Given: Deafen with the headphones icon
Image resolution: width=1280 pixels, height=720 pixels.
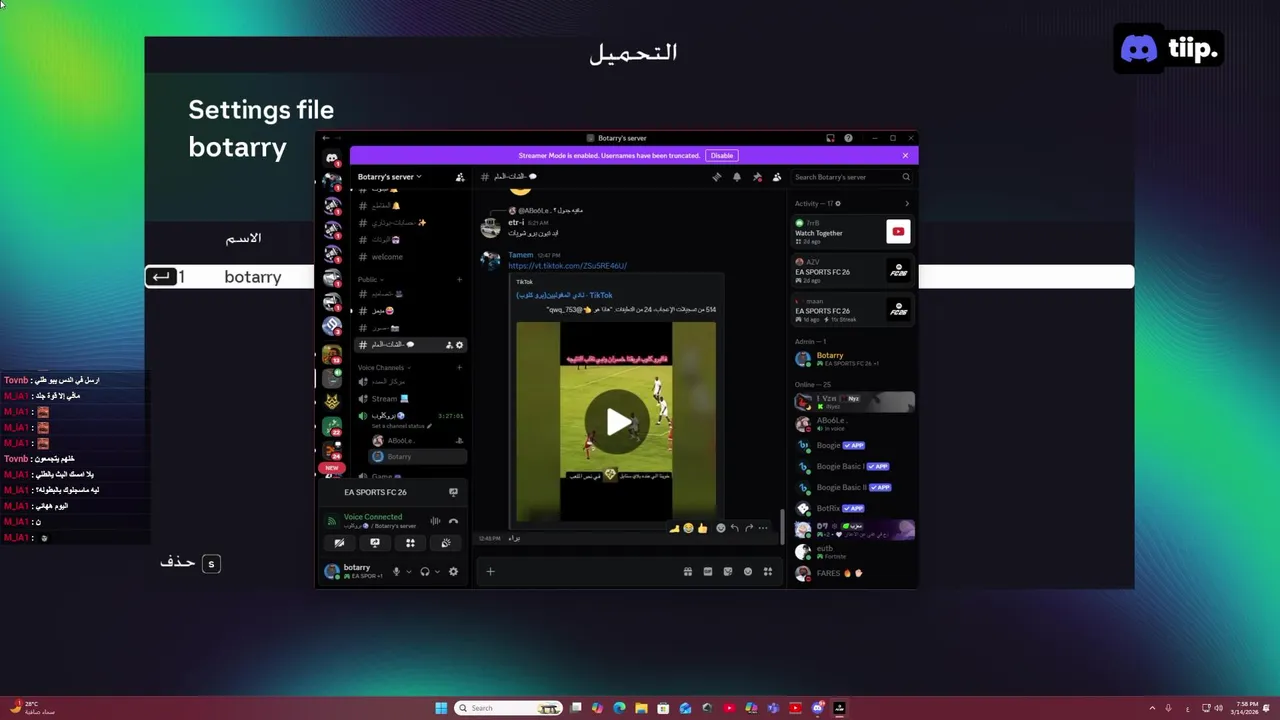Looking at the screenshot, I should pos(425,572).
